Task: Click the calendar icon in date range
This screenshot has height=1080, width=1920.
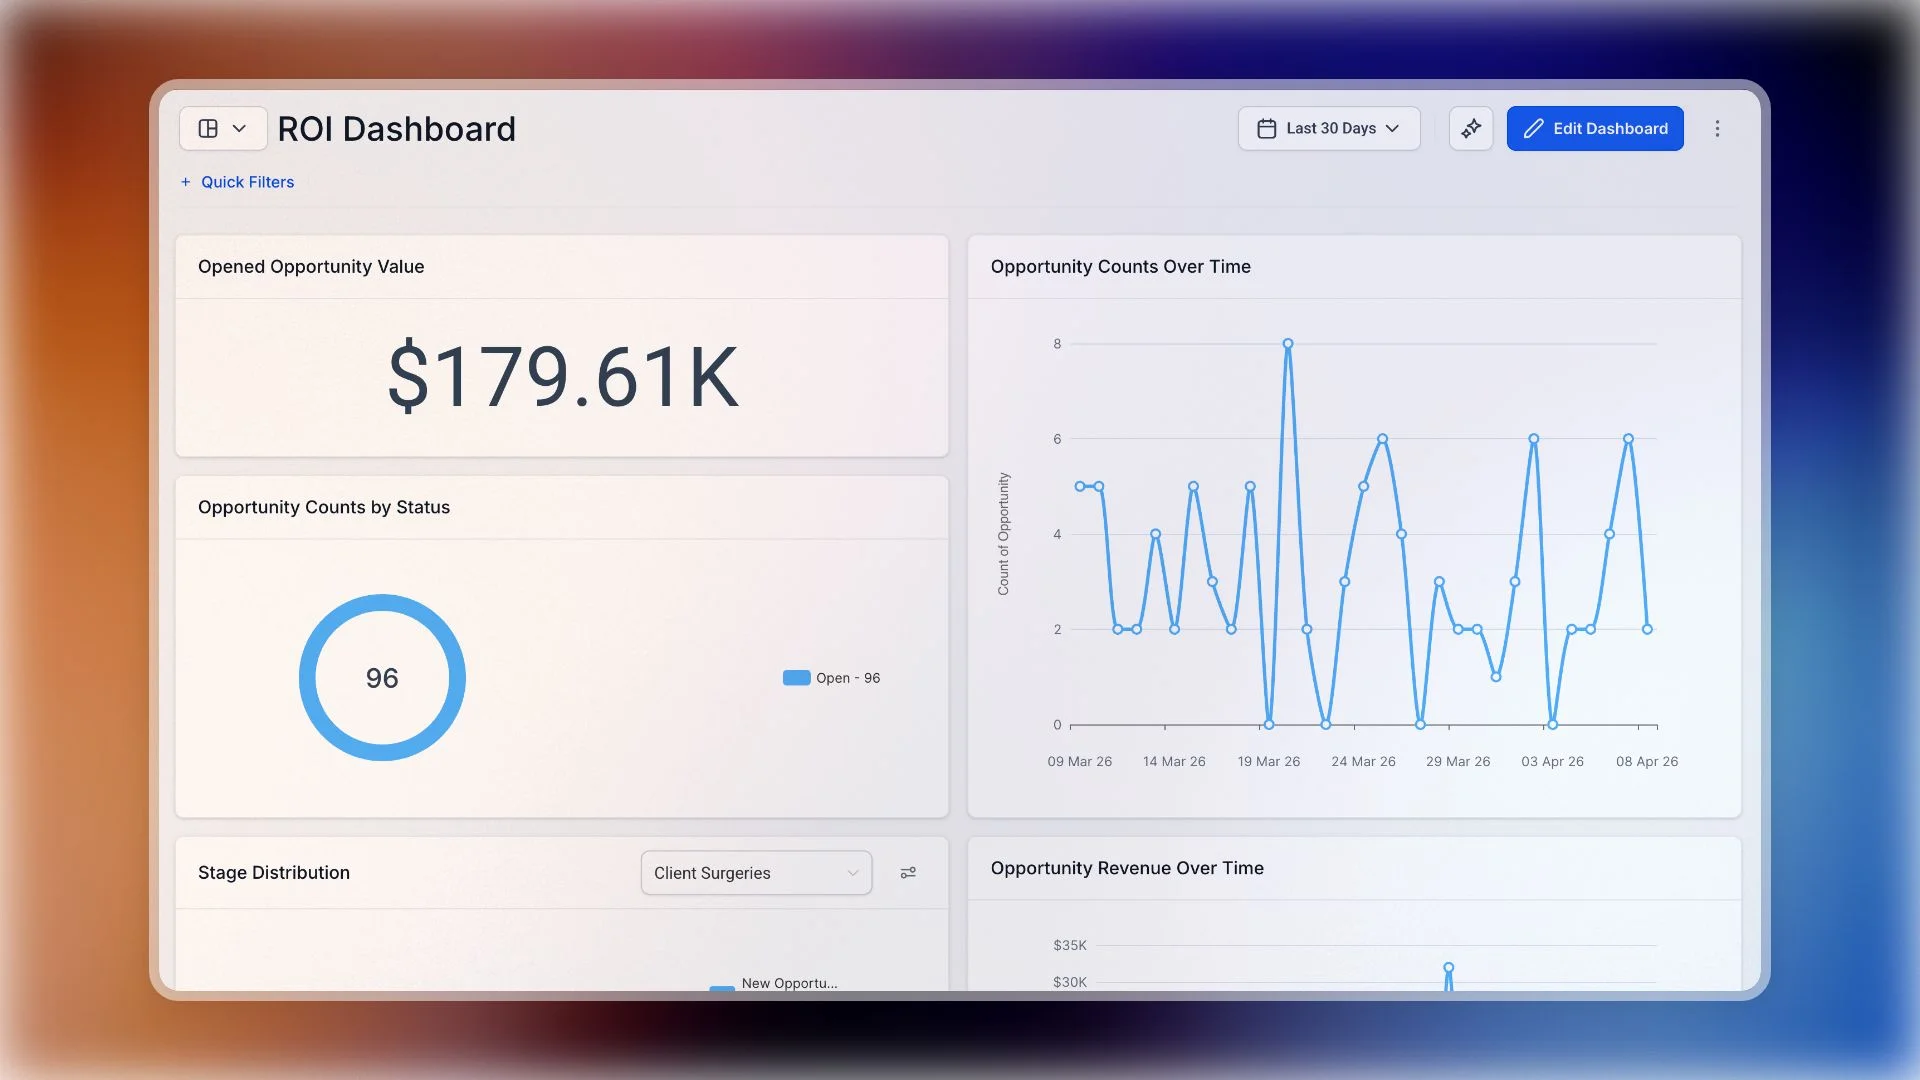Action: click(x=1266, y=129)
